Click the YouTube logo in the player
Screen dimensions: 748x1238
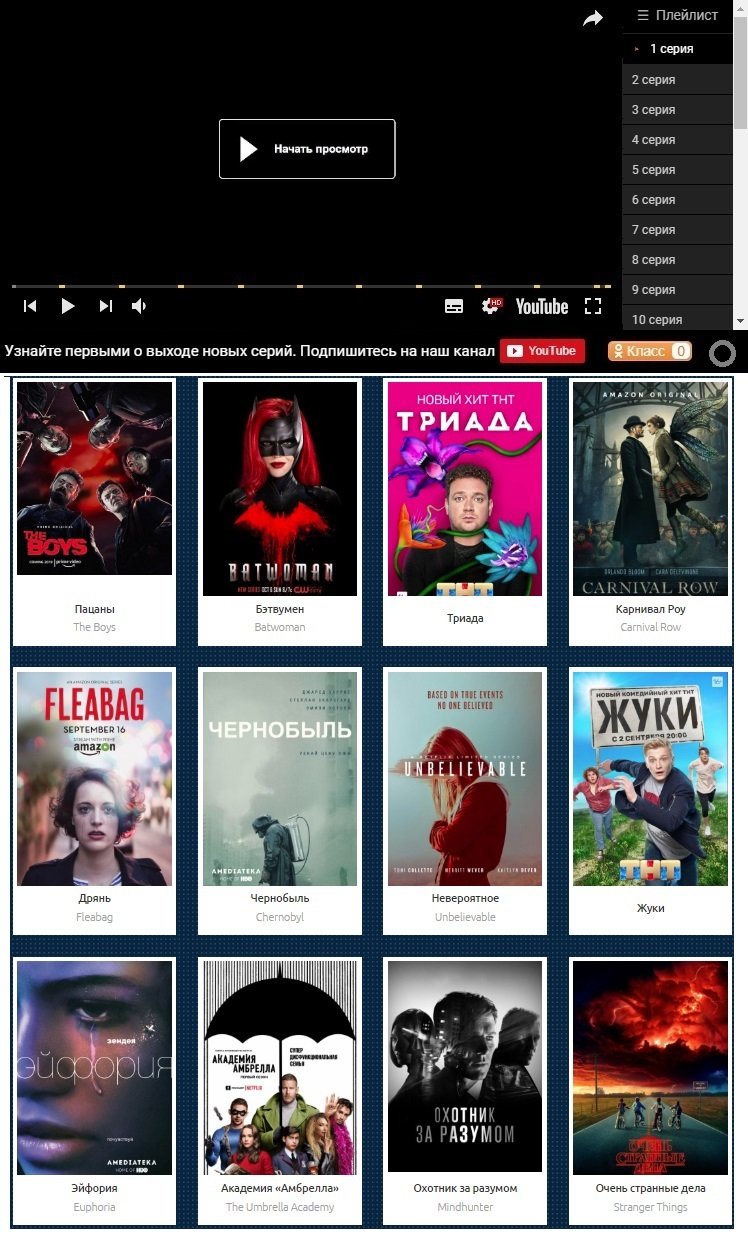542,307
